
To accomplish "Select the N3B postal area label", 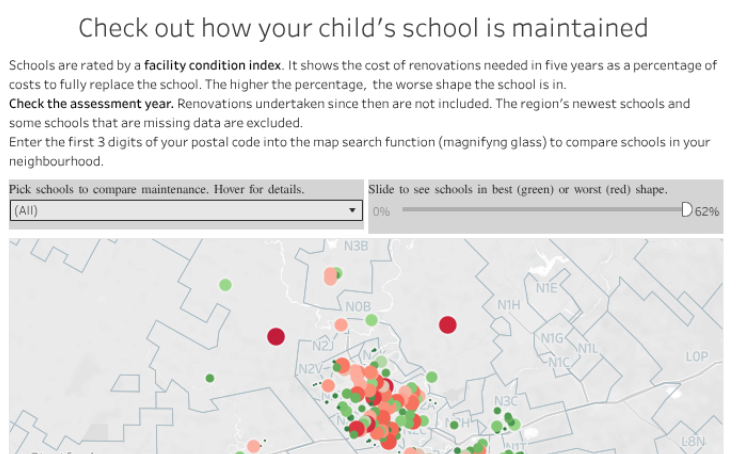I will (x=356, y=246).
